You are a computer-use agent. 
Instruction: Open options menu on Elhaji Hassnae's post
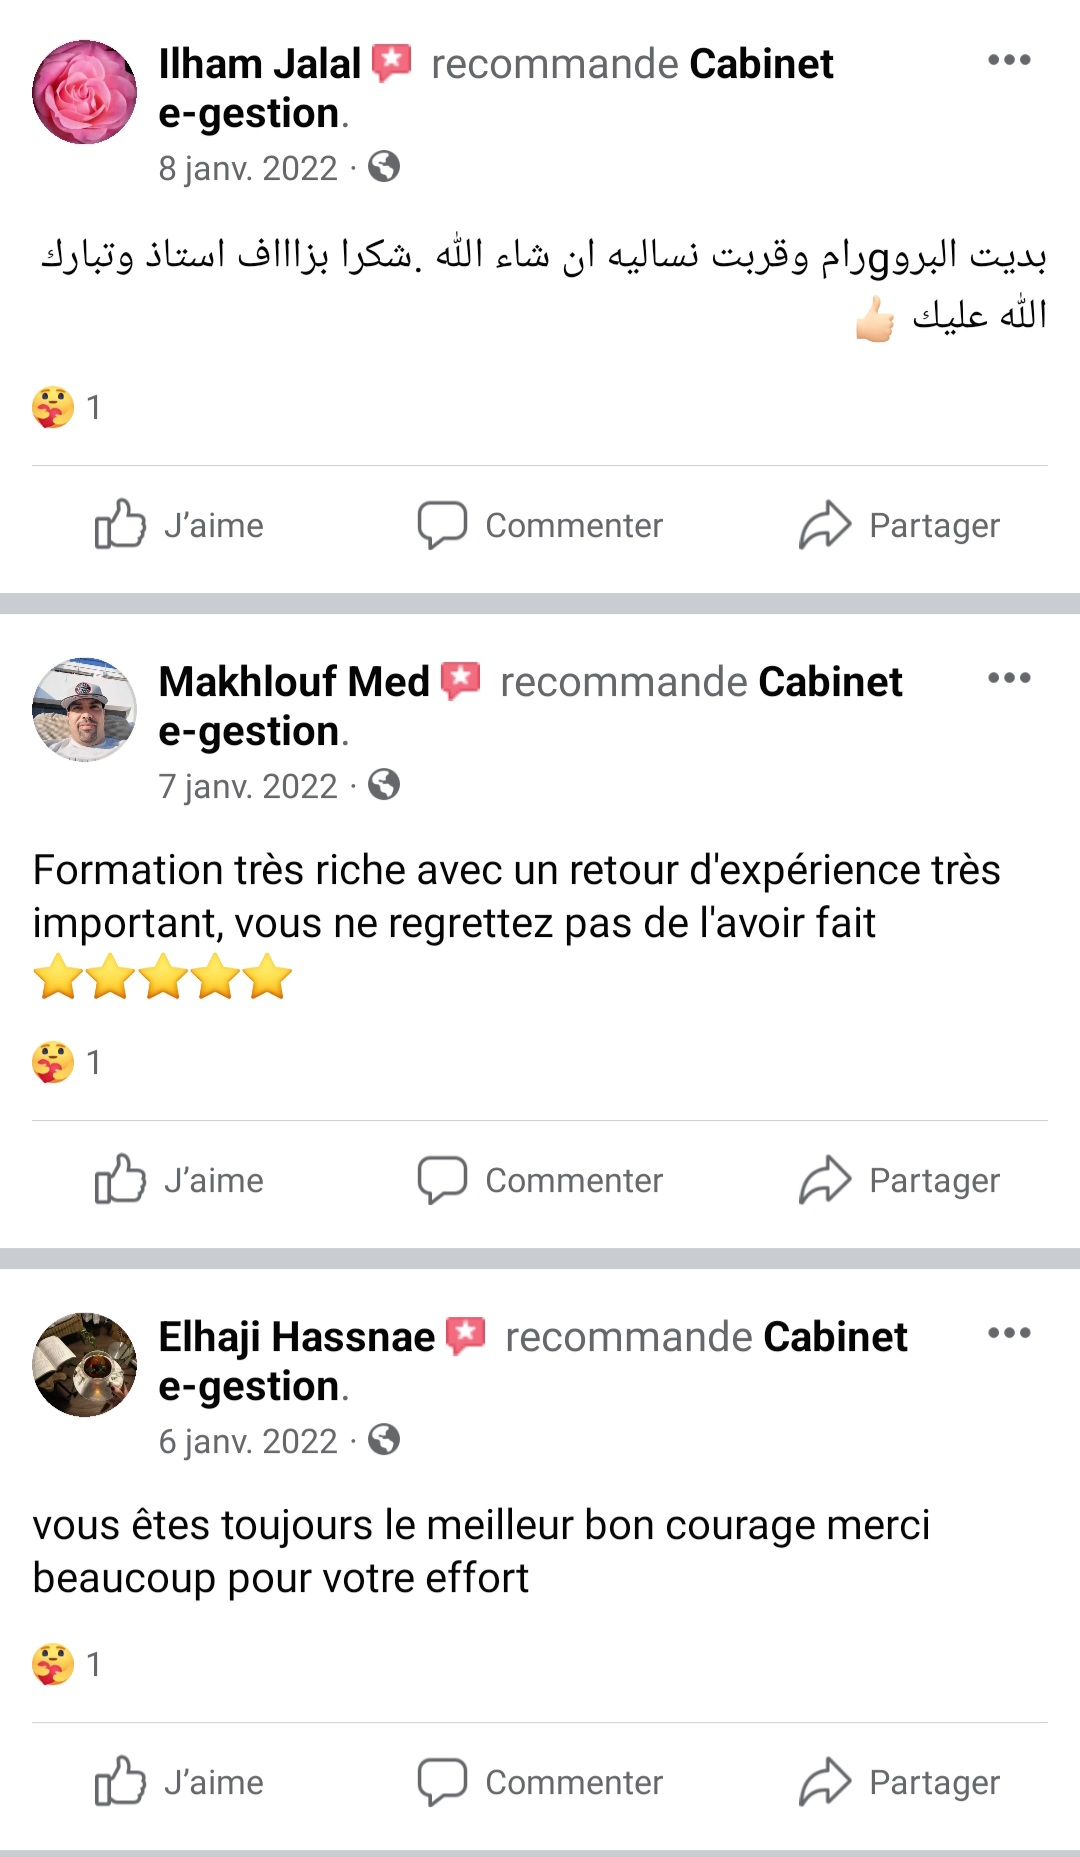(1008, 1333)
